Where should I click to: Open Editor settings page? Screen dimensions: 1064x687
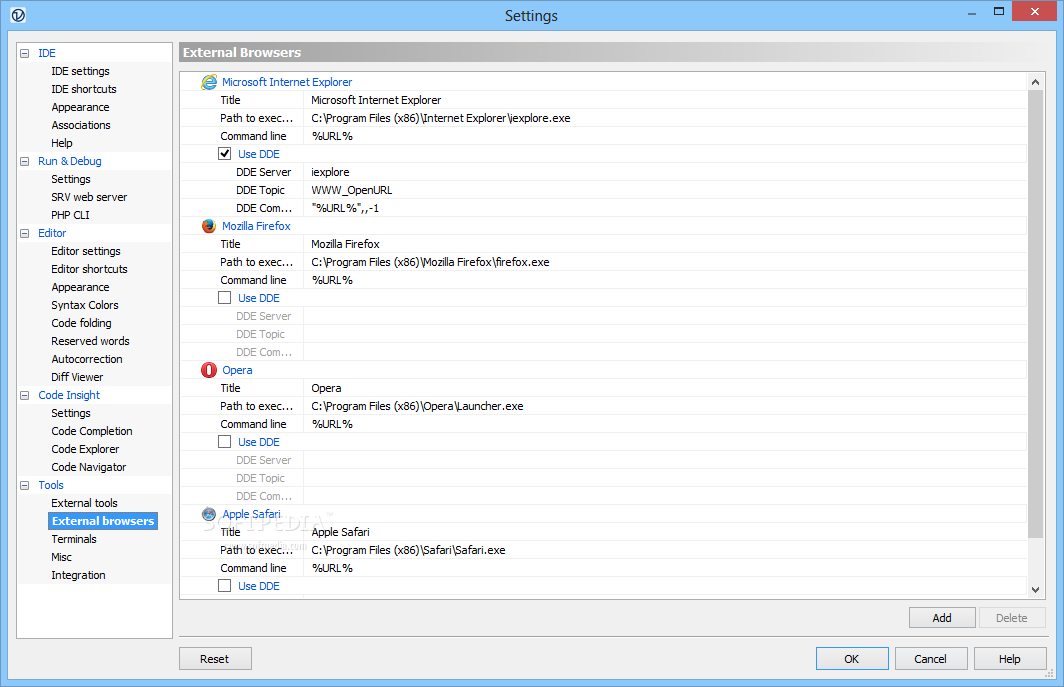tap(86, 251)
